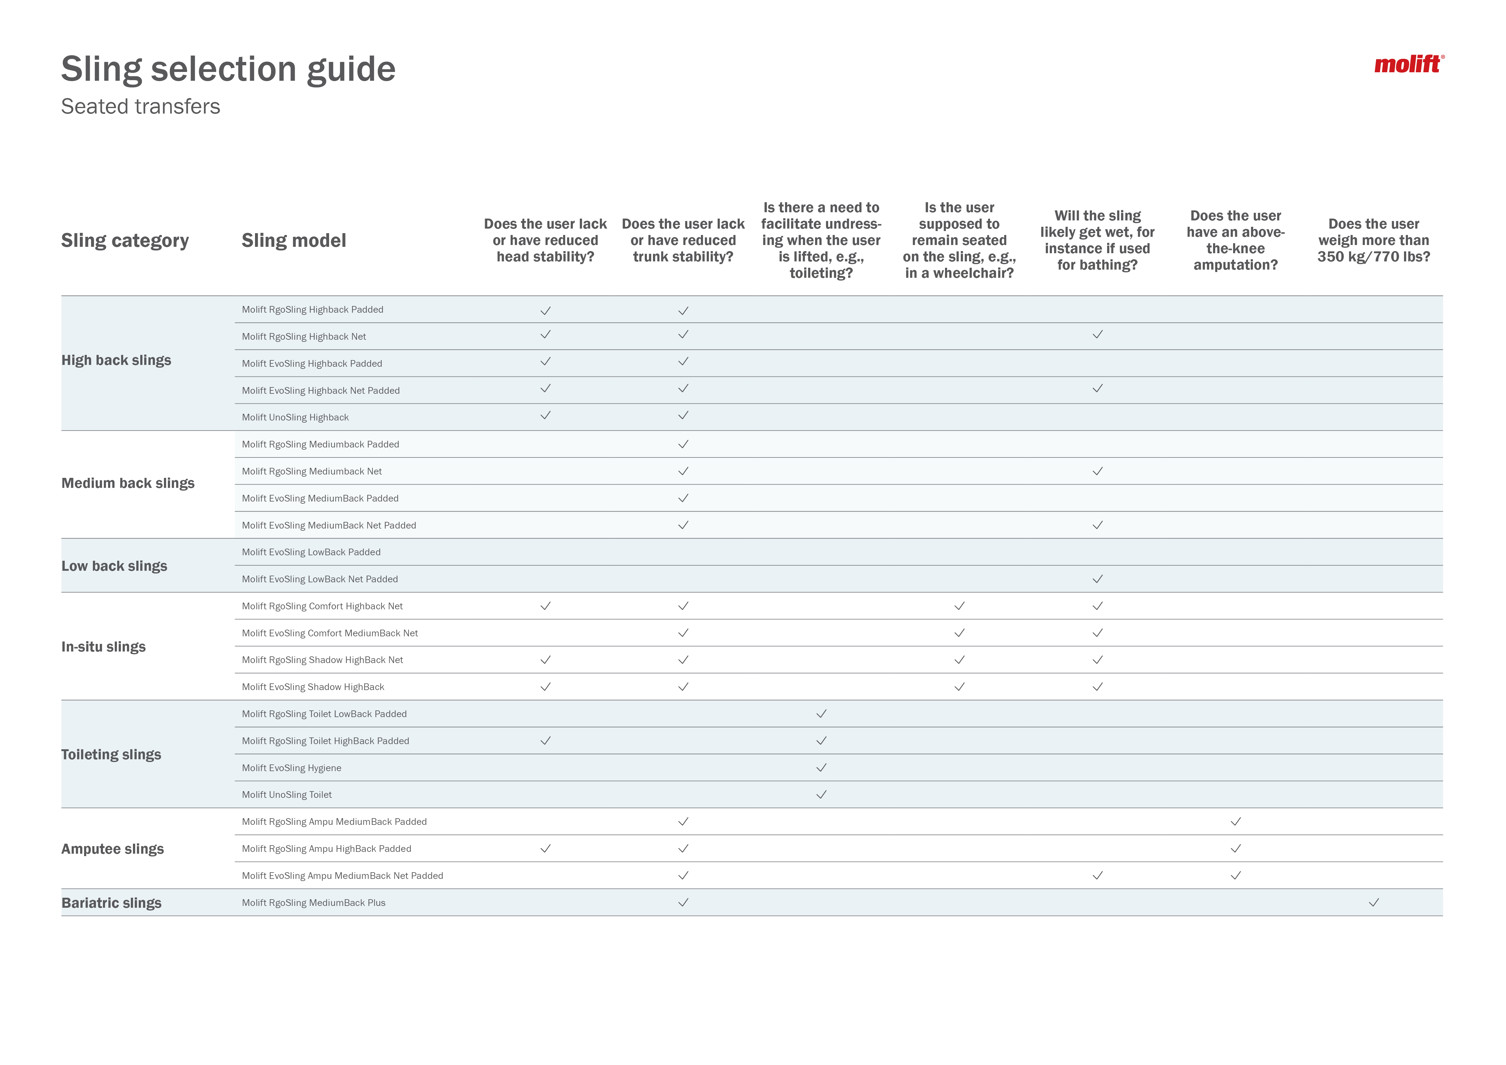The width and height of the screenshot is (1506, 1065).
Task: Click EvoSling Comfort MediumBack Net remain-seated checkmark
Action: 959,633
